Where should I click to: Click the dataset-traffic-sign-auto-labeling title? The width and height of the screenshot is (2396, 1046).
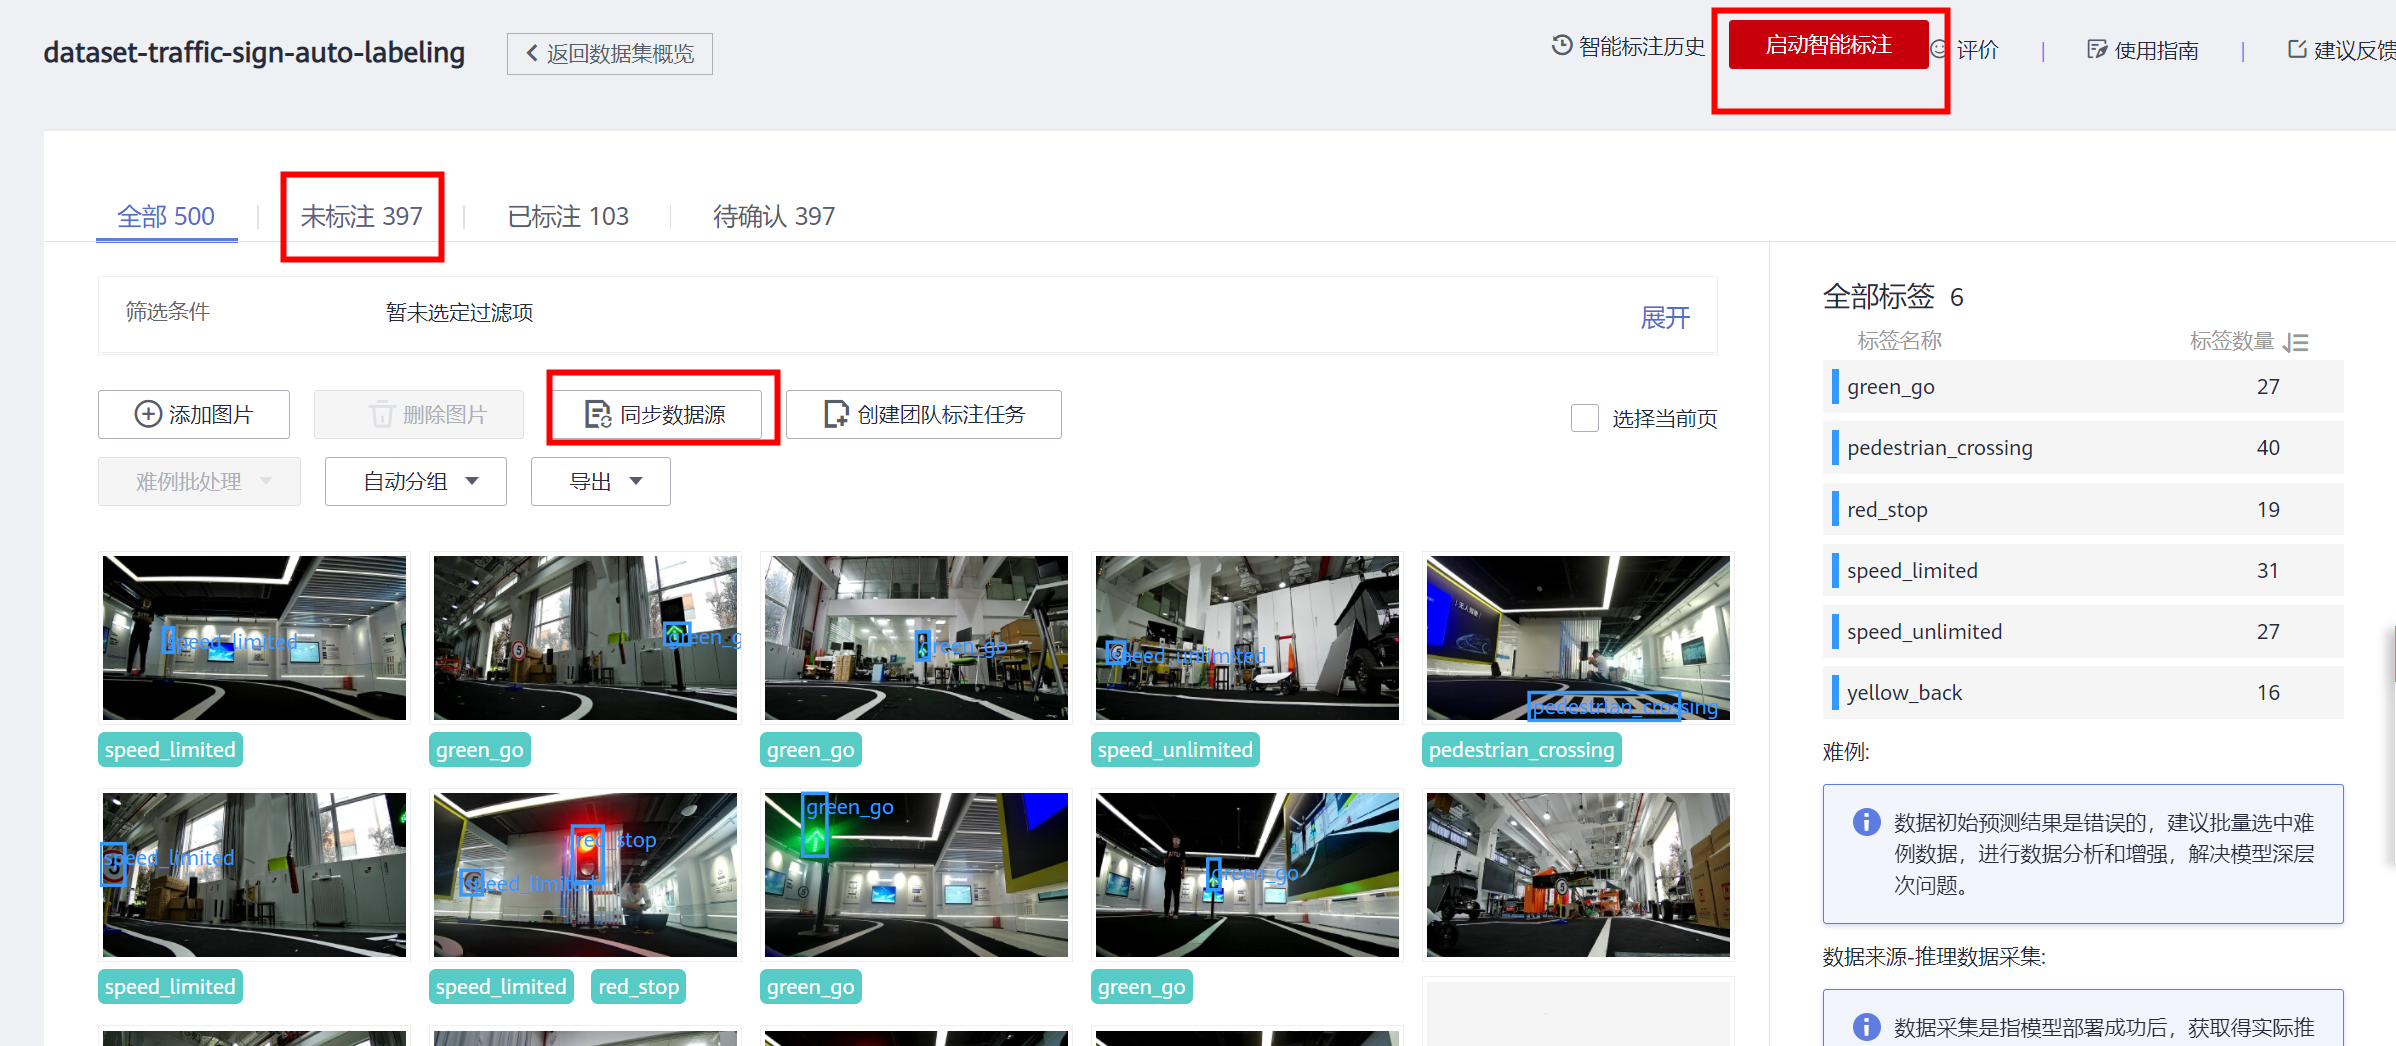pos(254,52)
